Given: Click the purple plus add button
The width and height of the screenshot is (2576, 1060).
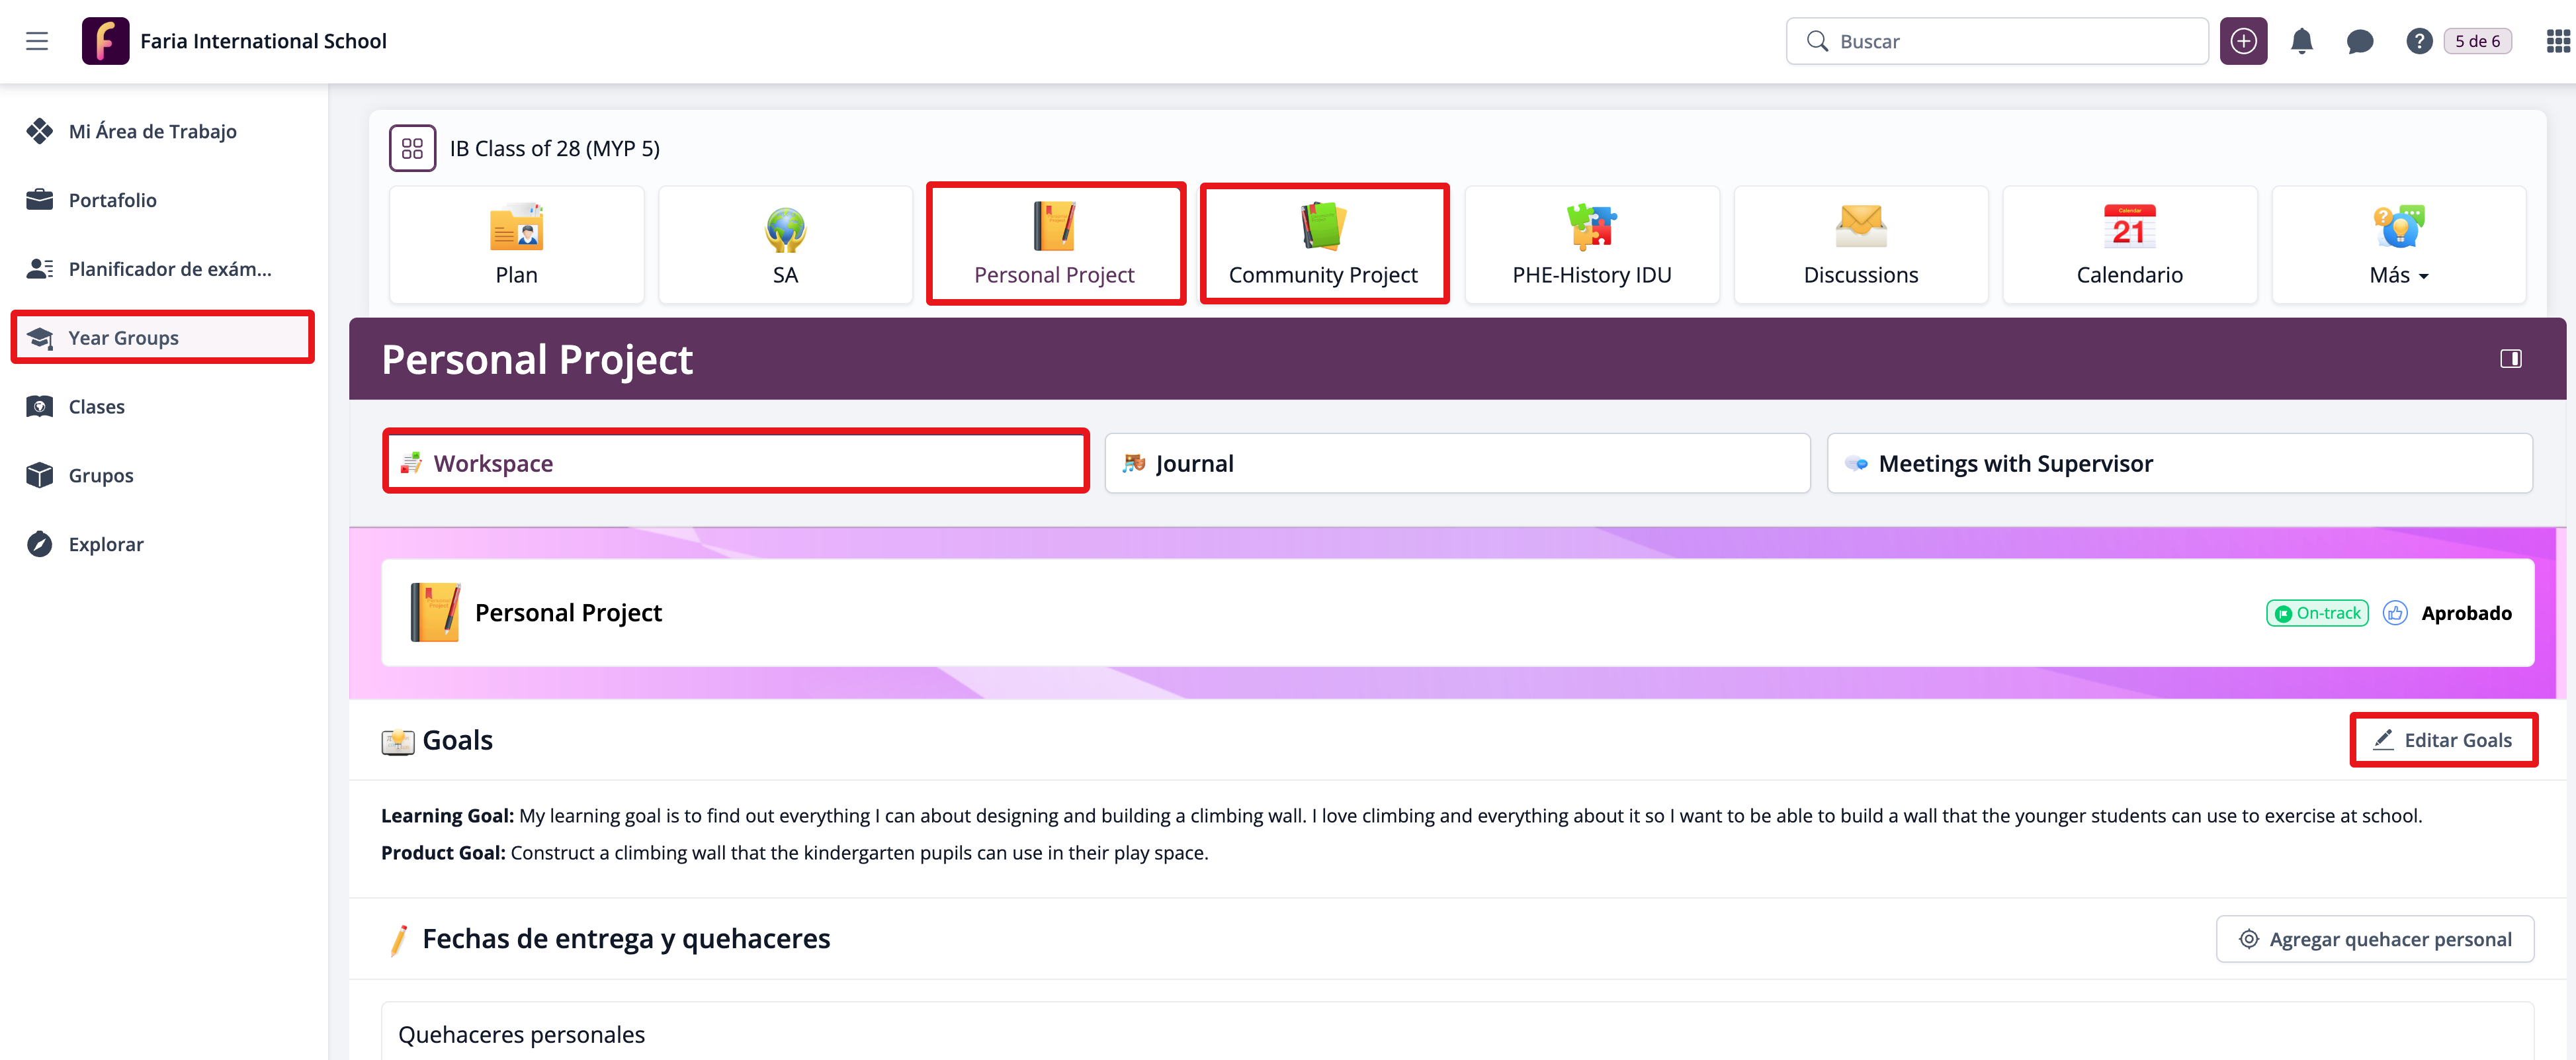Looking at the screenshot, I should coord(2243,41).
